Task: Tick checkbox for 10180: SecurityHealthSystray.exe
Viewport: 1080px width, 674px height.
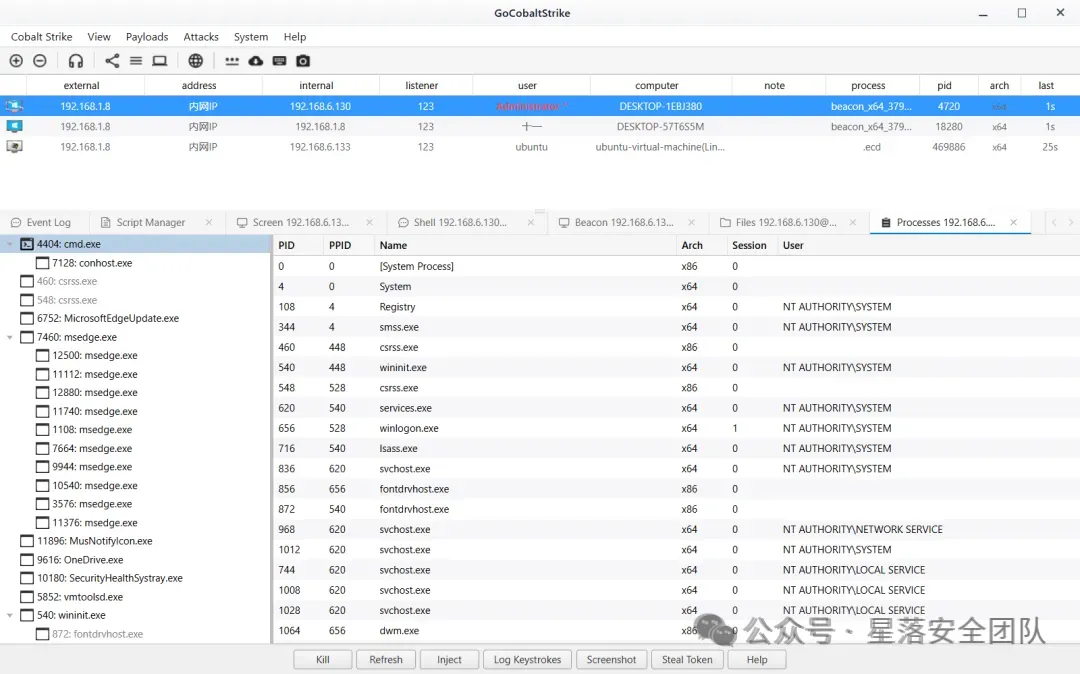Action: 27,578
